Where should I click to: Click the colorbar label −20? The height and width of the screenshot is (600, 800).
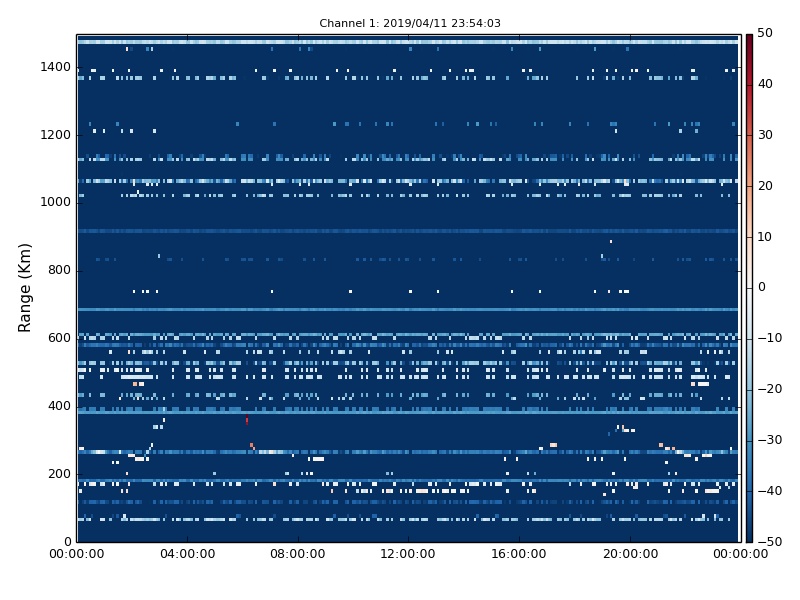[769, 389]
